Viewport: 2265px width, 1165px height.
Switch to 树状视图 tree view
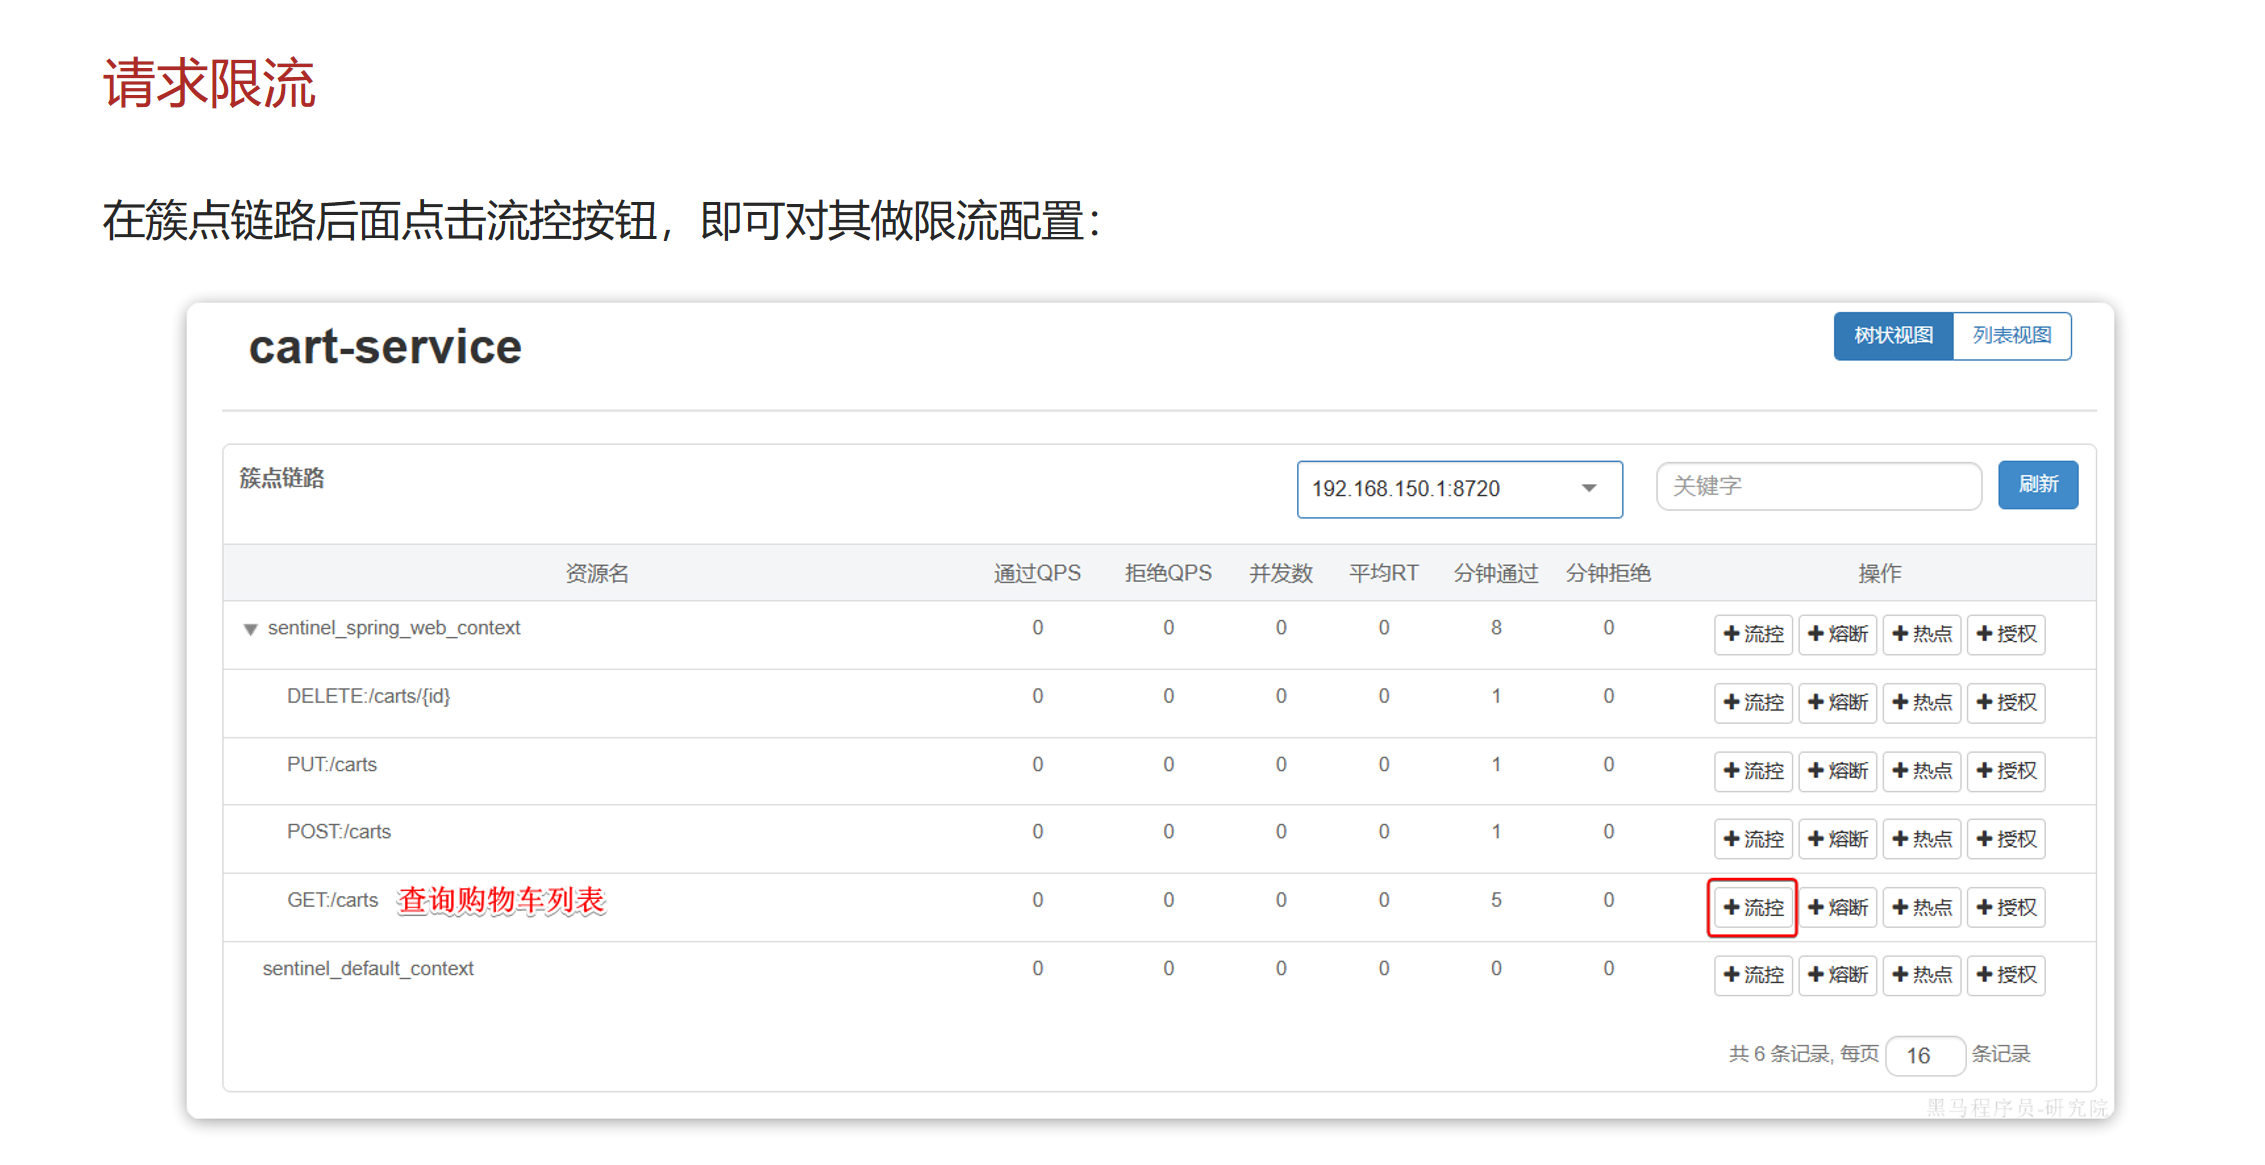(1892, 336)
